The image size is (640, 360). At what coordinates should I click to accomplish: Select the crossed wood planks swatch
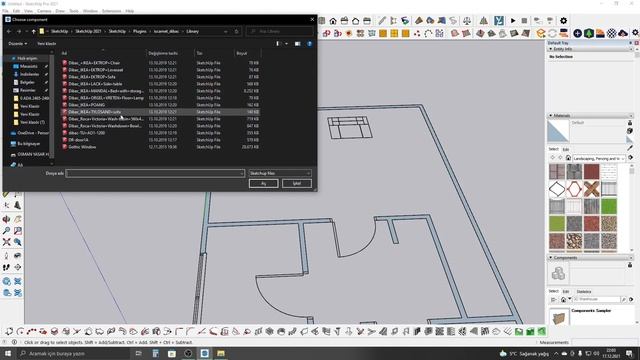coord(591,189)
